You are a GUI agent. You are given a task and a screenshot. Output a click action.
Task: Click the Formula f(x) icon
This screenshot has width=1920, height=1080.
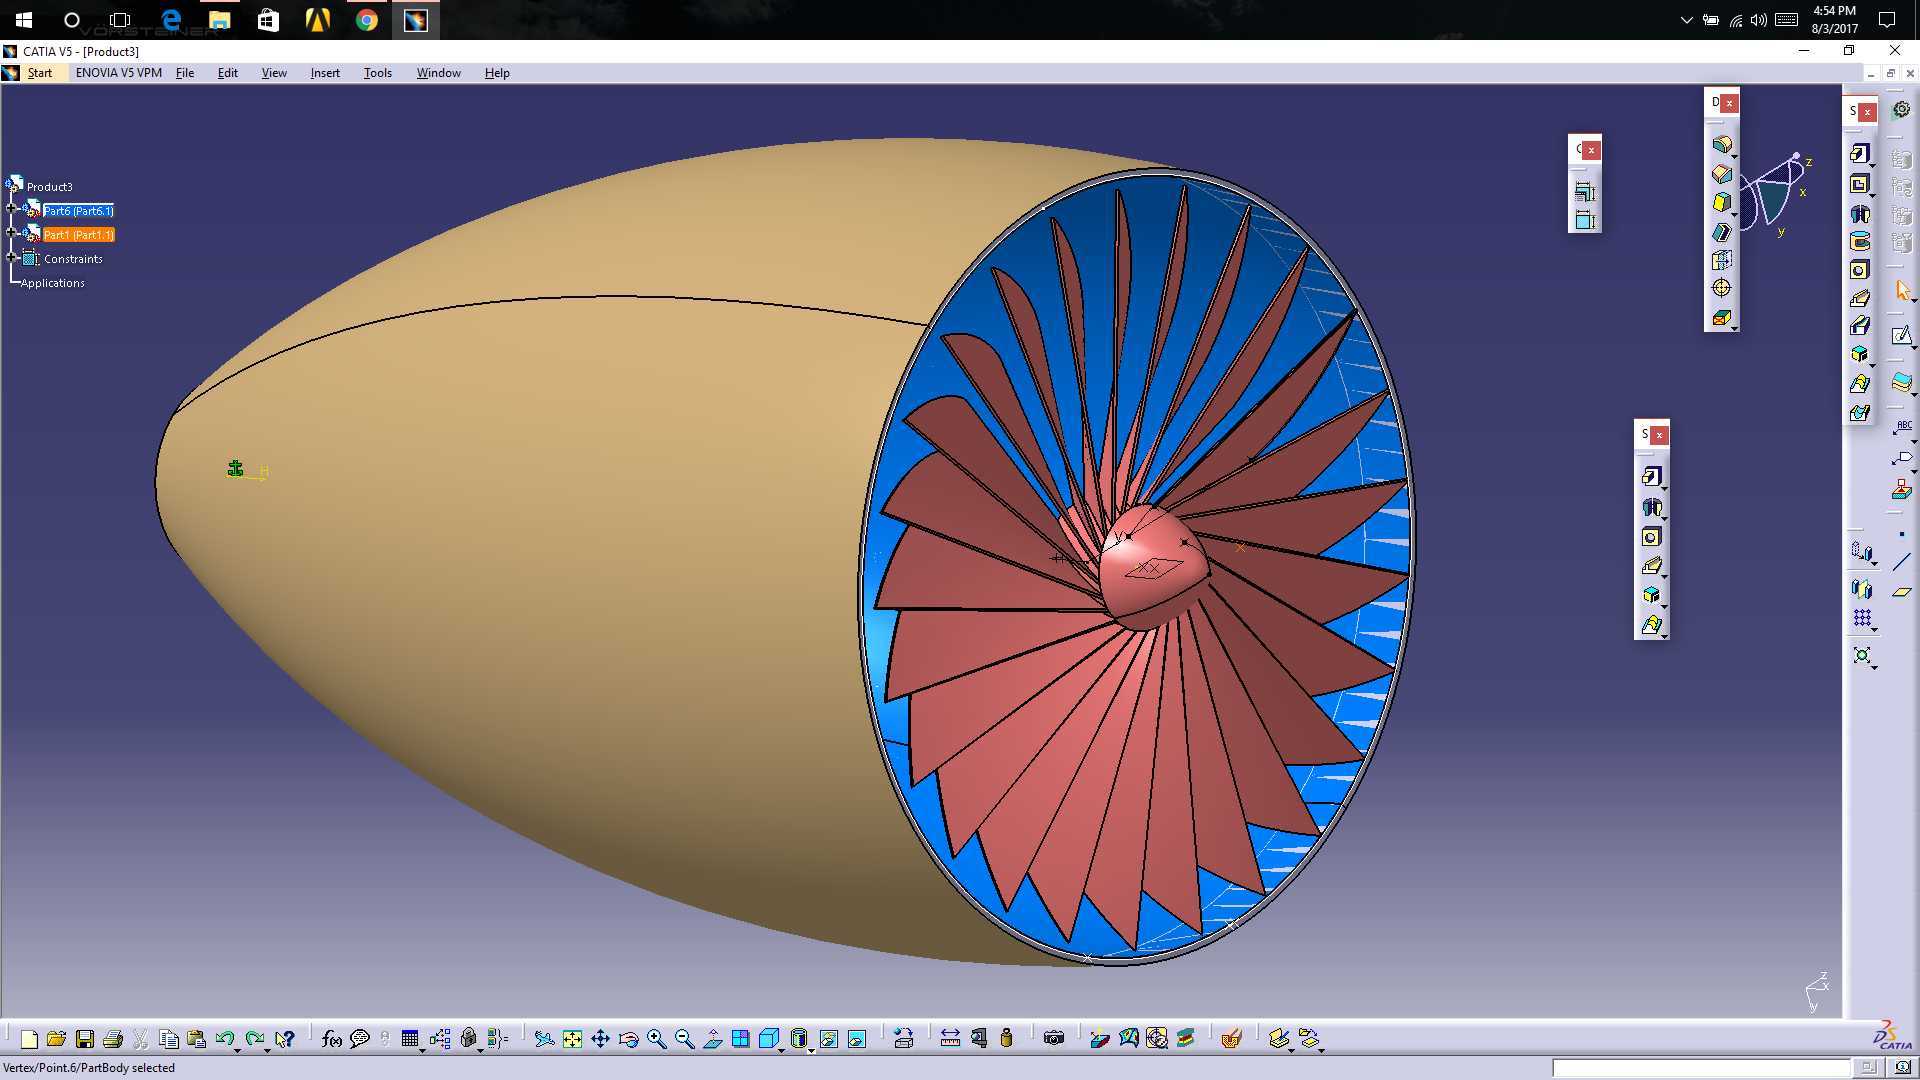[x=332, y=1039]
